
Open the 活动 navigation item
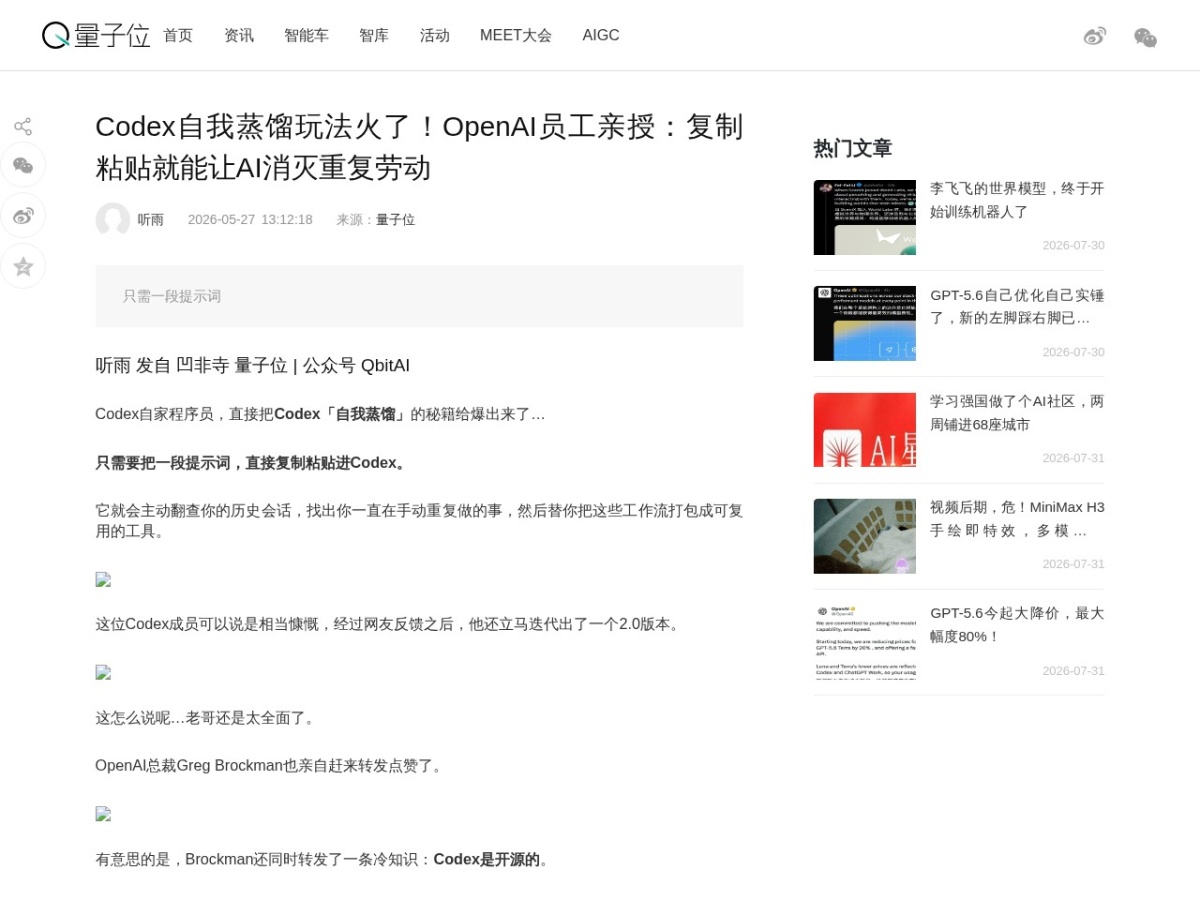point(435,35)
